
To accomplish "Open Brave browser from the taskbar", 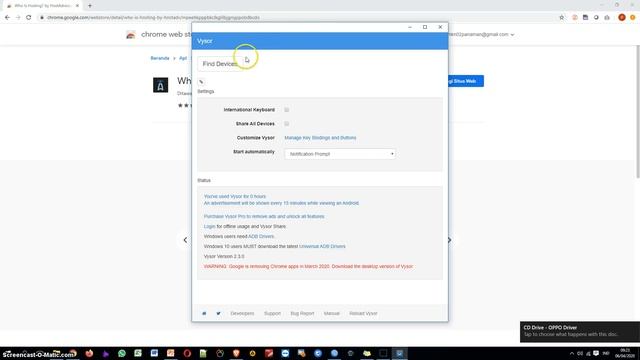I will click(236, 353).
